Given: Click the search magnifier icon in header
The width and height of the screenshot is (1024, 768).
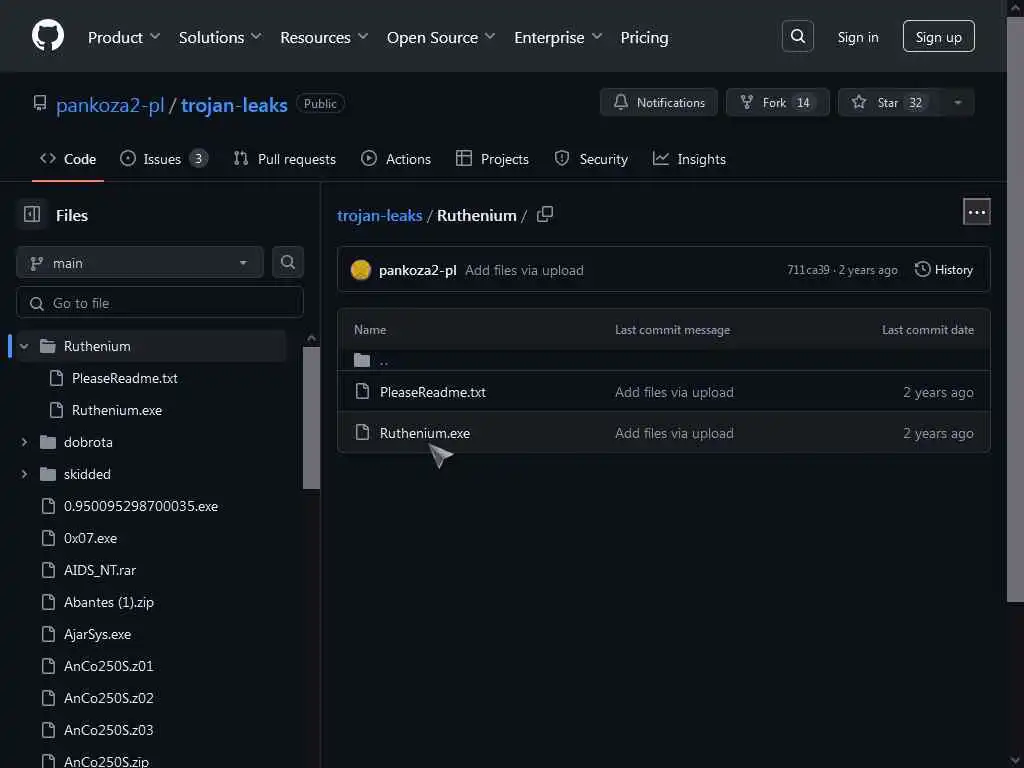Looking at the screenshot, I should pyautogui.click(x=797, y=36).
